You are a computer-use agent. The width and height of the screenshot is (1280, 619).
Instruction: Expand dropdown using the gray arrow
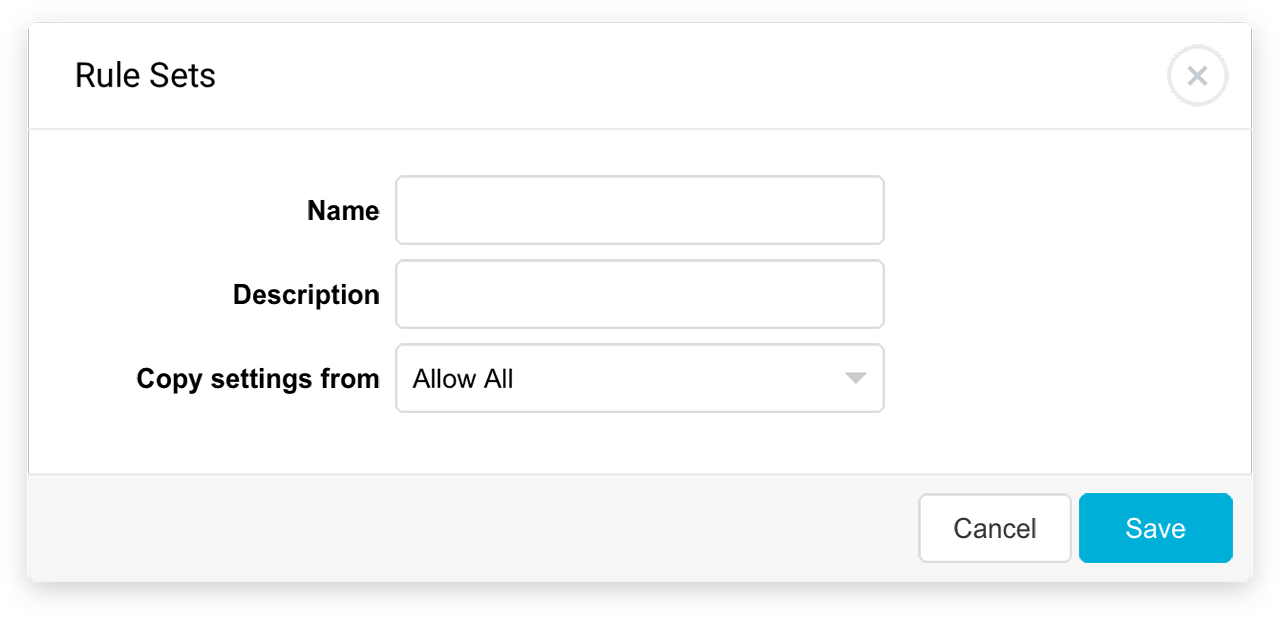click(x=855, y=378)
